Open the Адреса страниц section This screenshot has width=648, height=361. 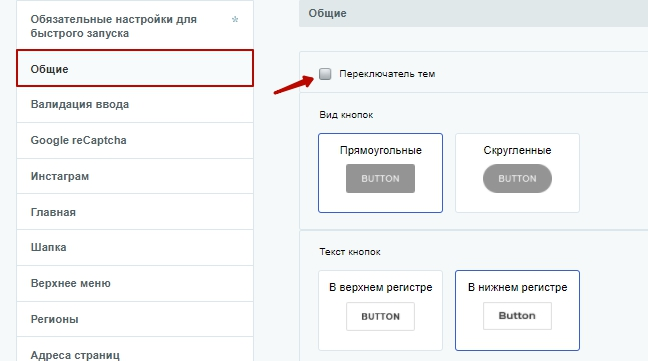(x=135, y=349)
